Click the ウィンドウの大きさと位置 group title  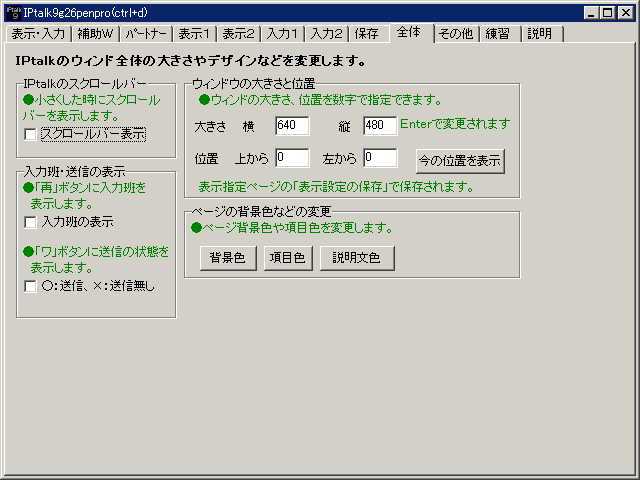(x=253, y=84)
